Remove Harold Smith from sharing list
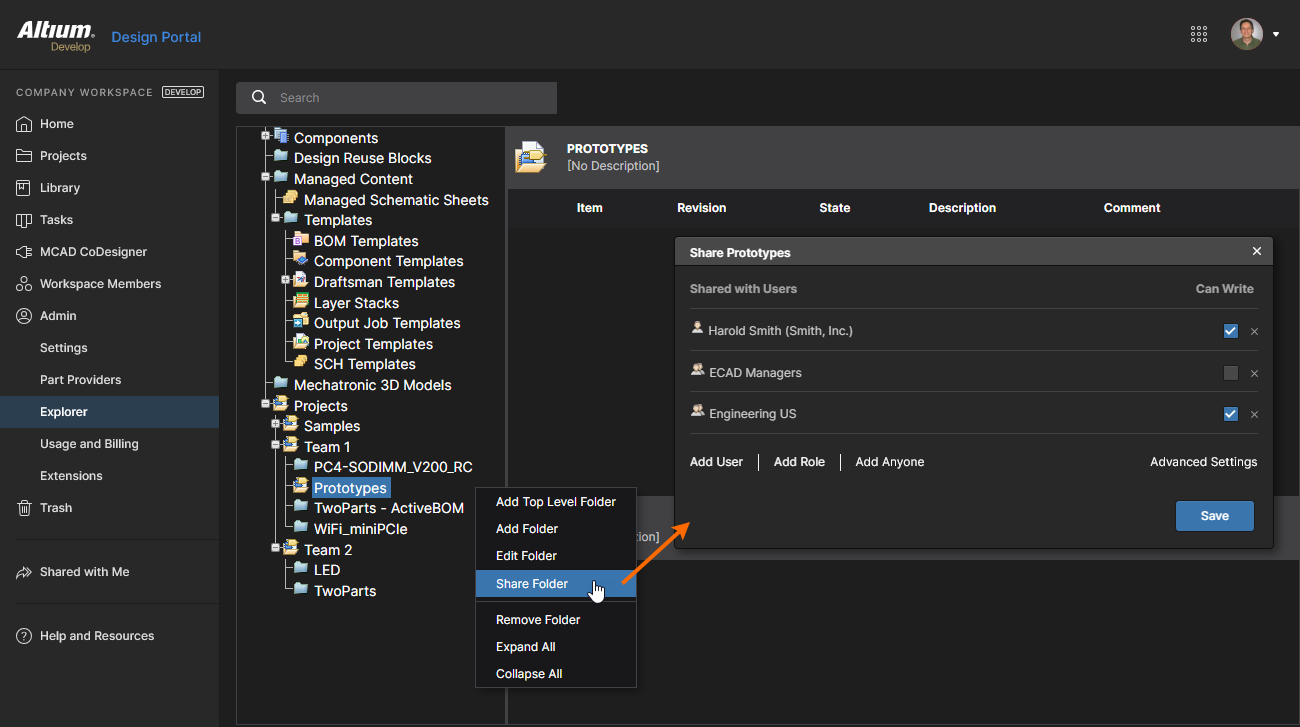Image resolution: width=1300 pixels, height=727 pixels. [1254, 331]
